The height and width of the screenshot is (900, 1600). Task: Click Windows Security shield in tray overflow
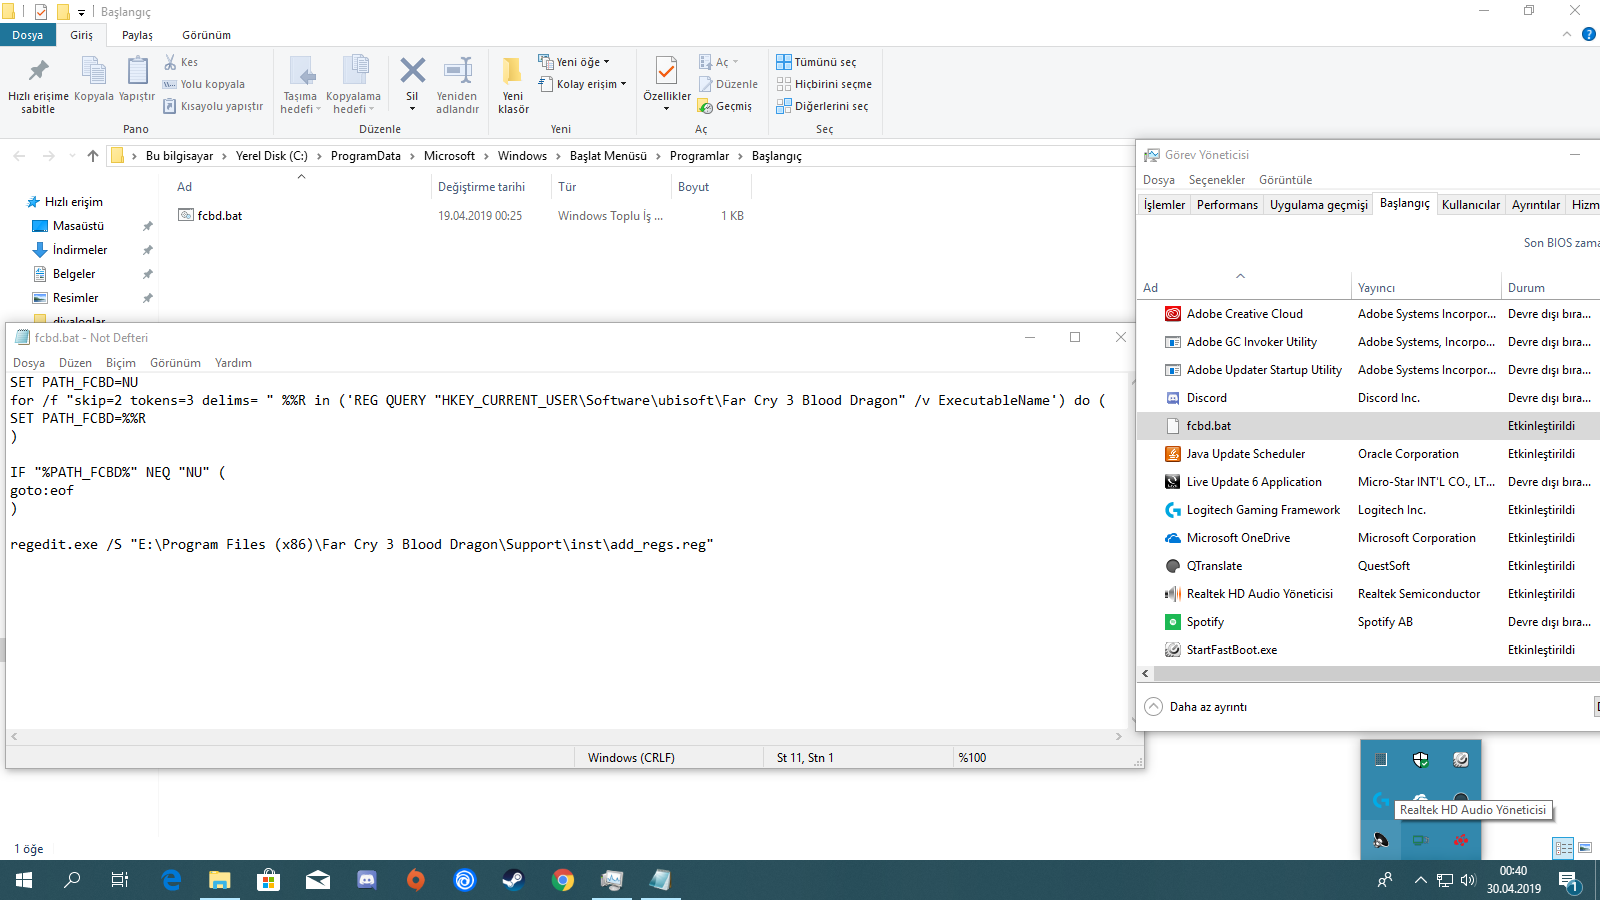(1421, 760)
